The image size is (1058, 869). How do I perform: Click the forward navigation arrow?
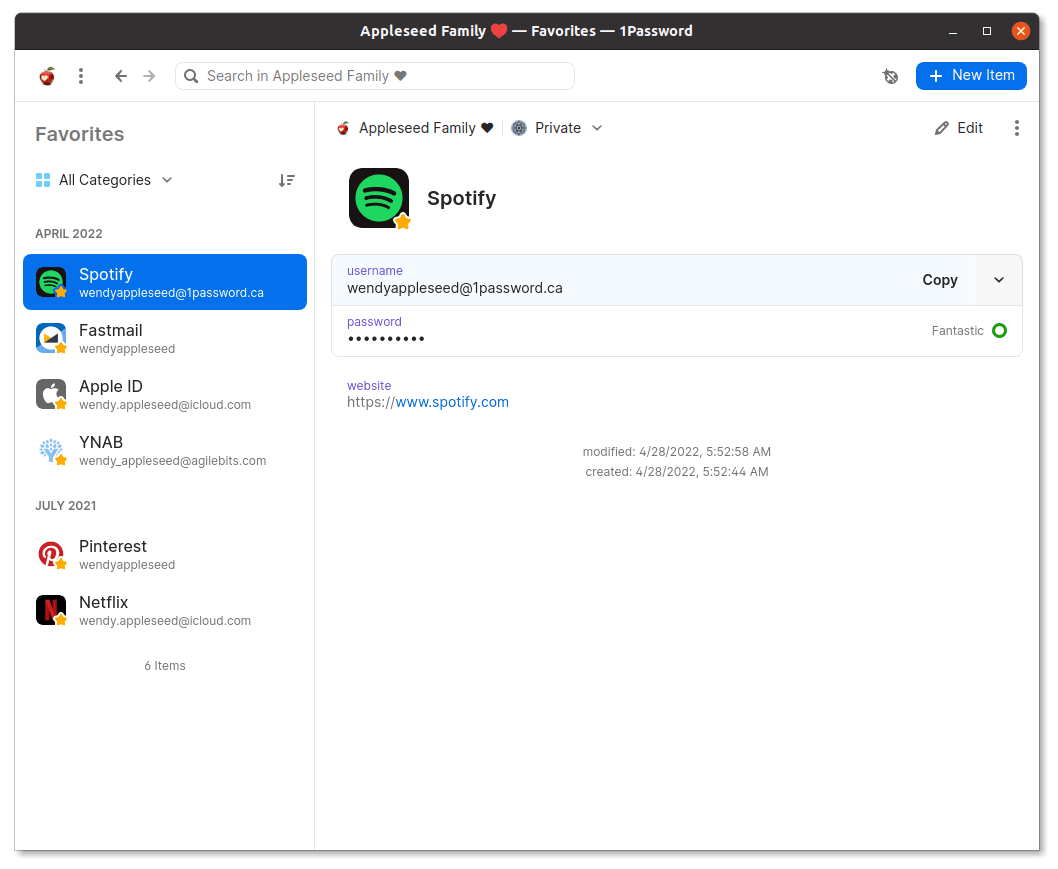coord(149,76)
